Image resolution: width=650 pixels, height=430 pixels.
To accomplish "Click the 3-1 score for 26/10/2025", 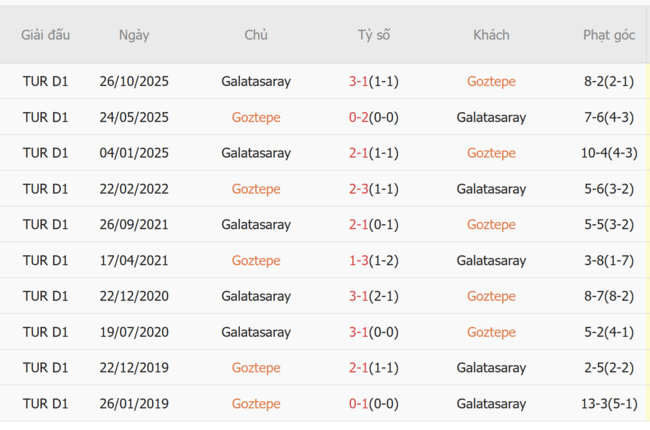I will pyautogui.click(x=359, y=81).
